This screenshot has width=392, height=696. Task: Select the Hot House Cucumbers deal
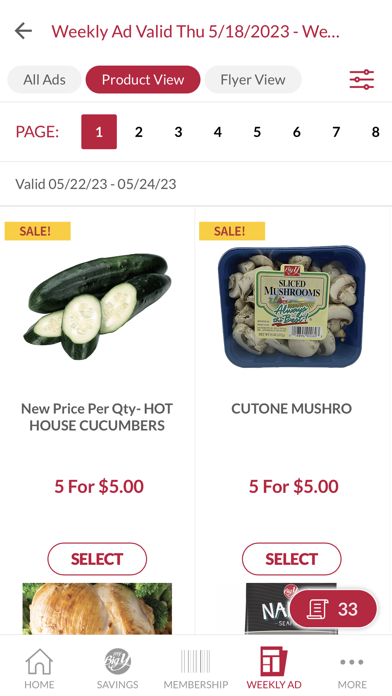coord(97,559)
